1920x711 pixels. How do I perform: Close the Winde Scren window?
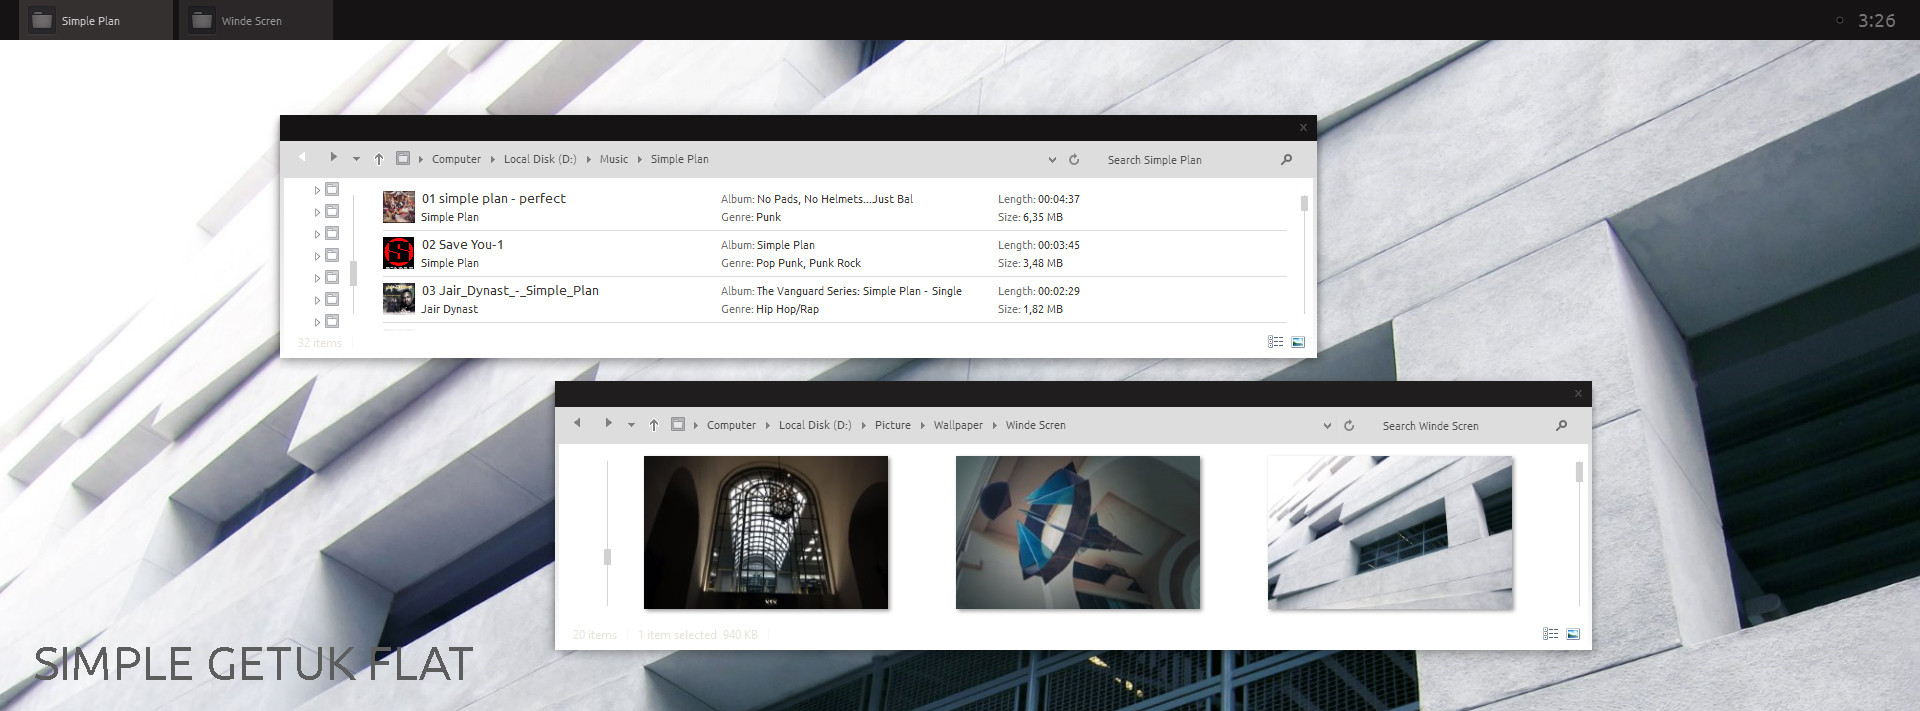coord(1578,393)
